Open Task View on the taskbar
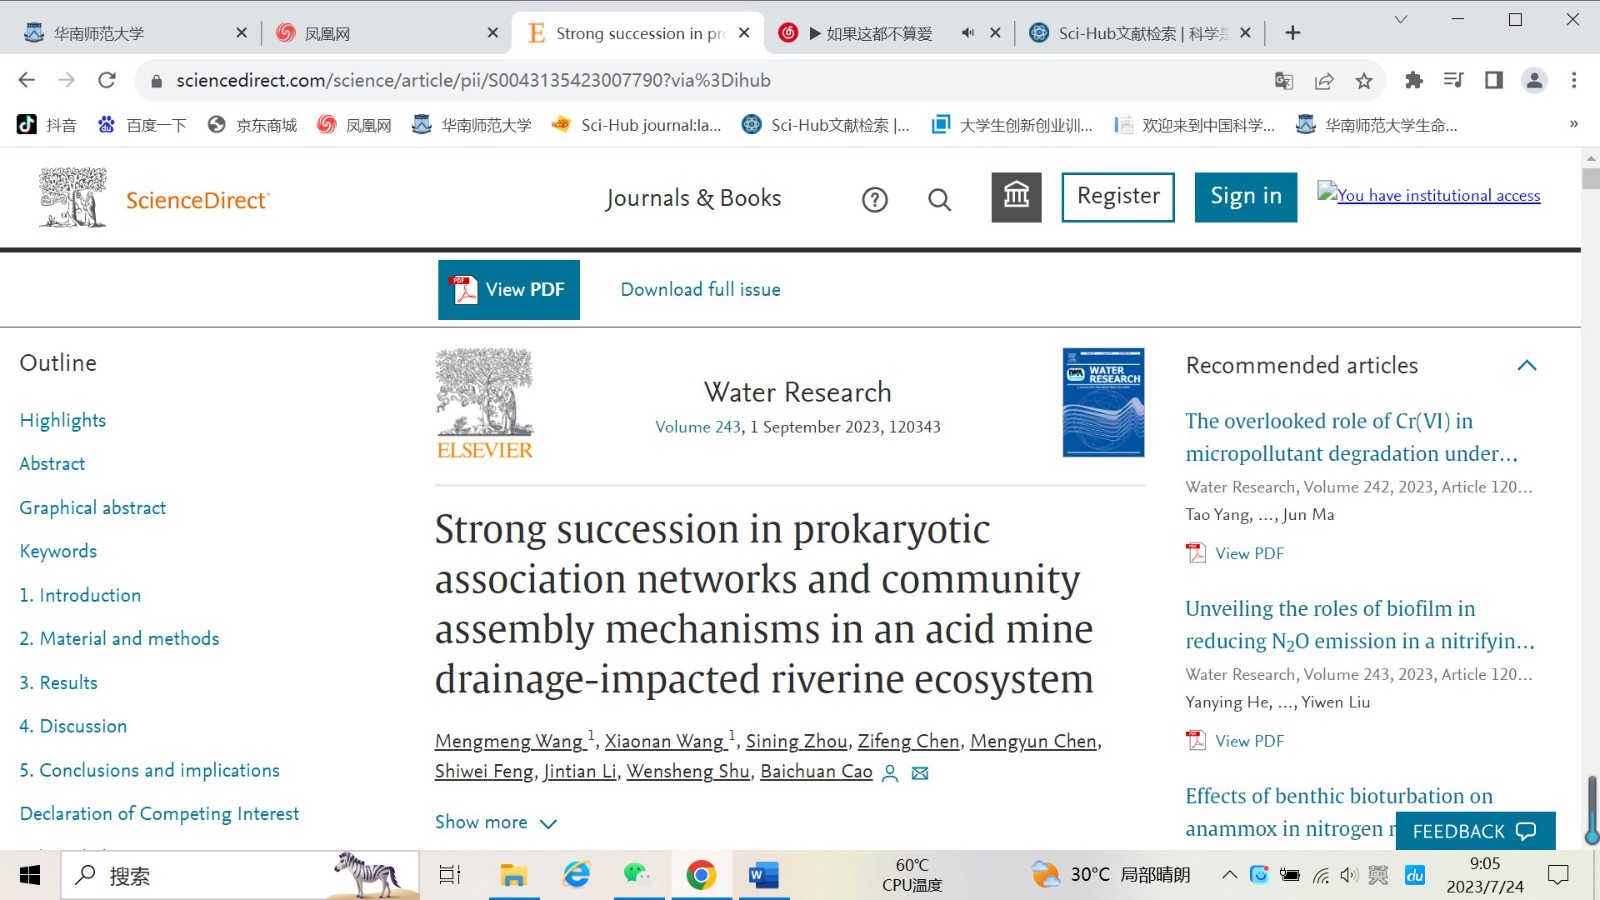1600x900 pixels. pyautogui.click(x=450, y=876)
